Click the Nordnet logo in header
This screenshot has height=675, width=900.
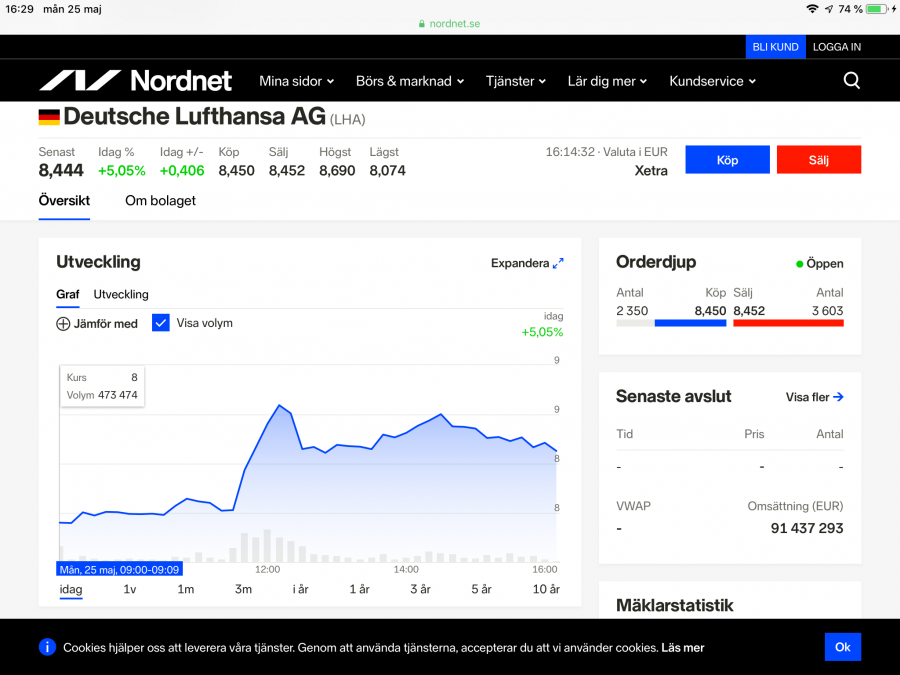135,81
